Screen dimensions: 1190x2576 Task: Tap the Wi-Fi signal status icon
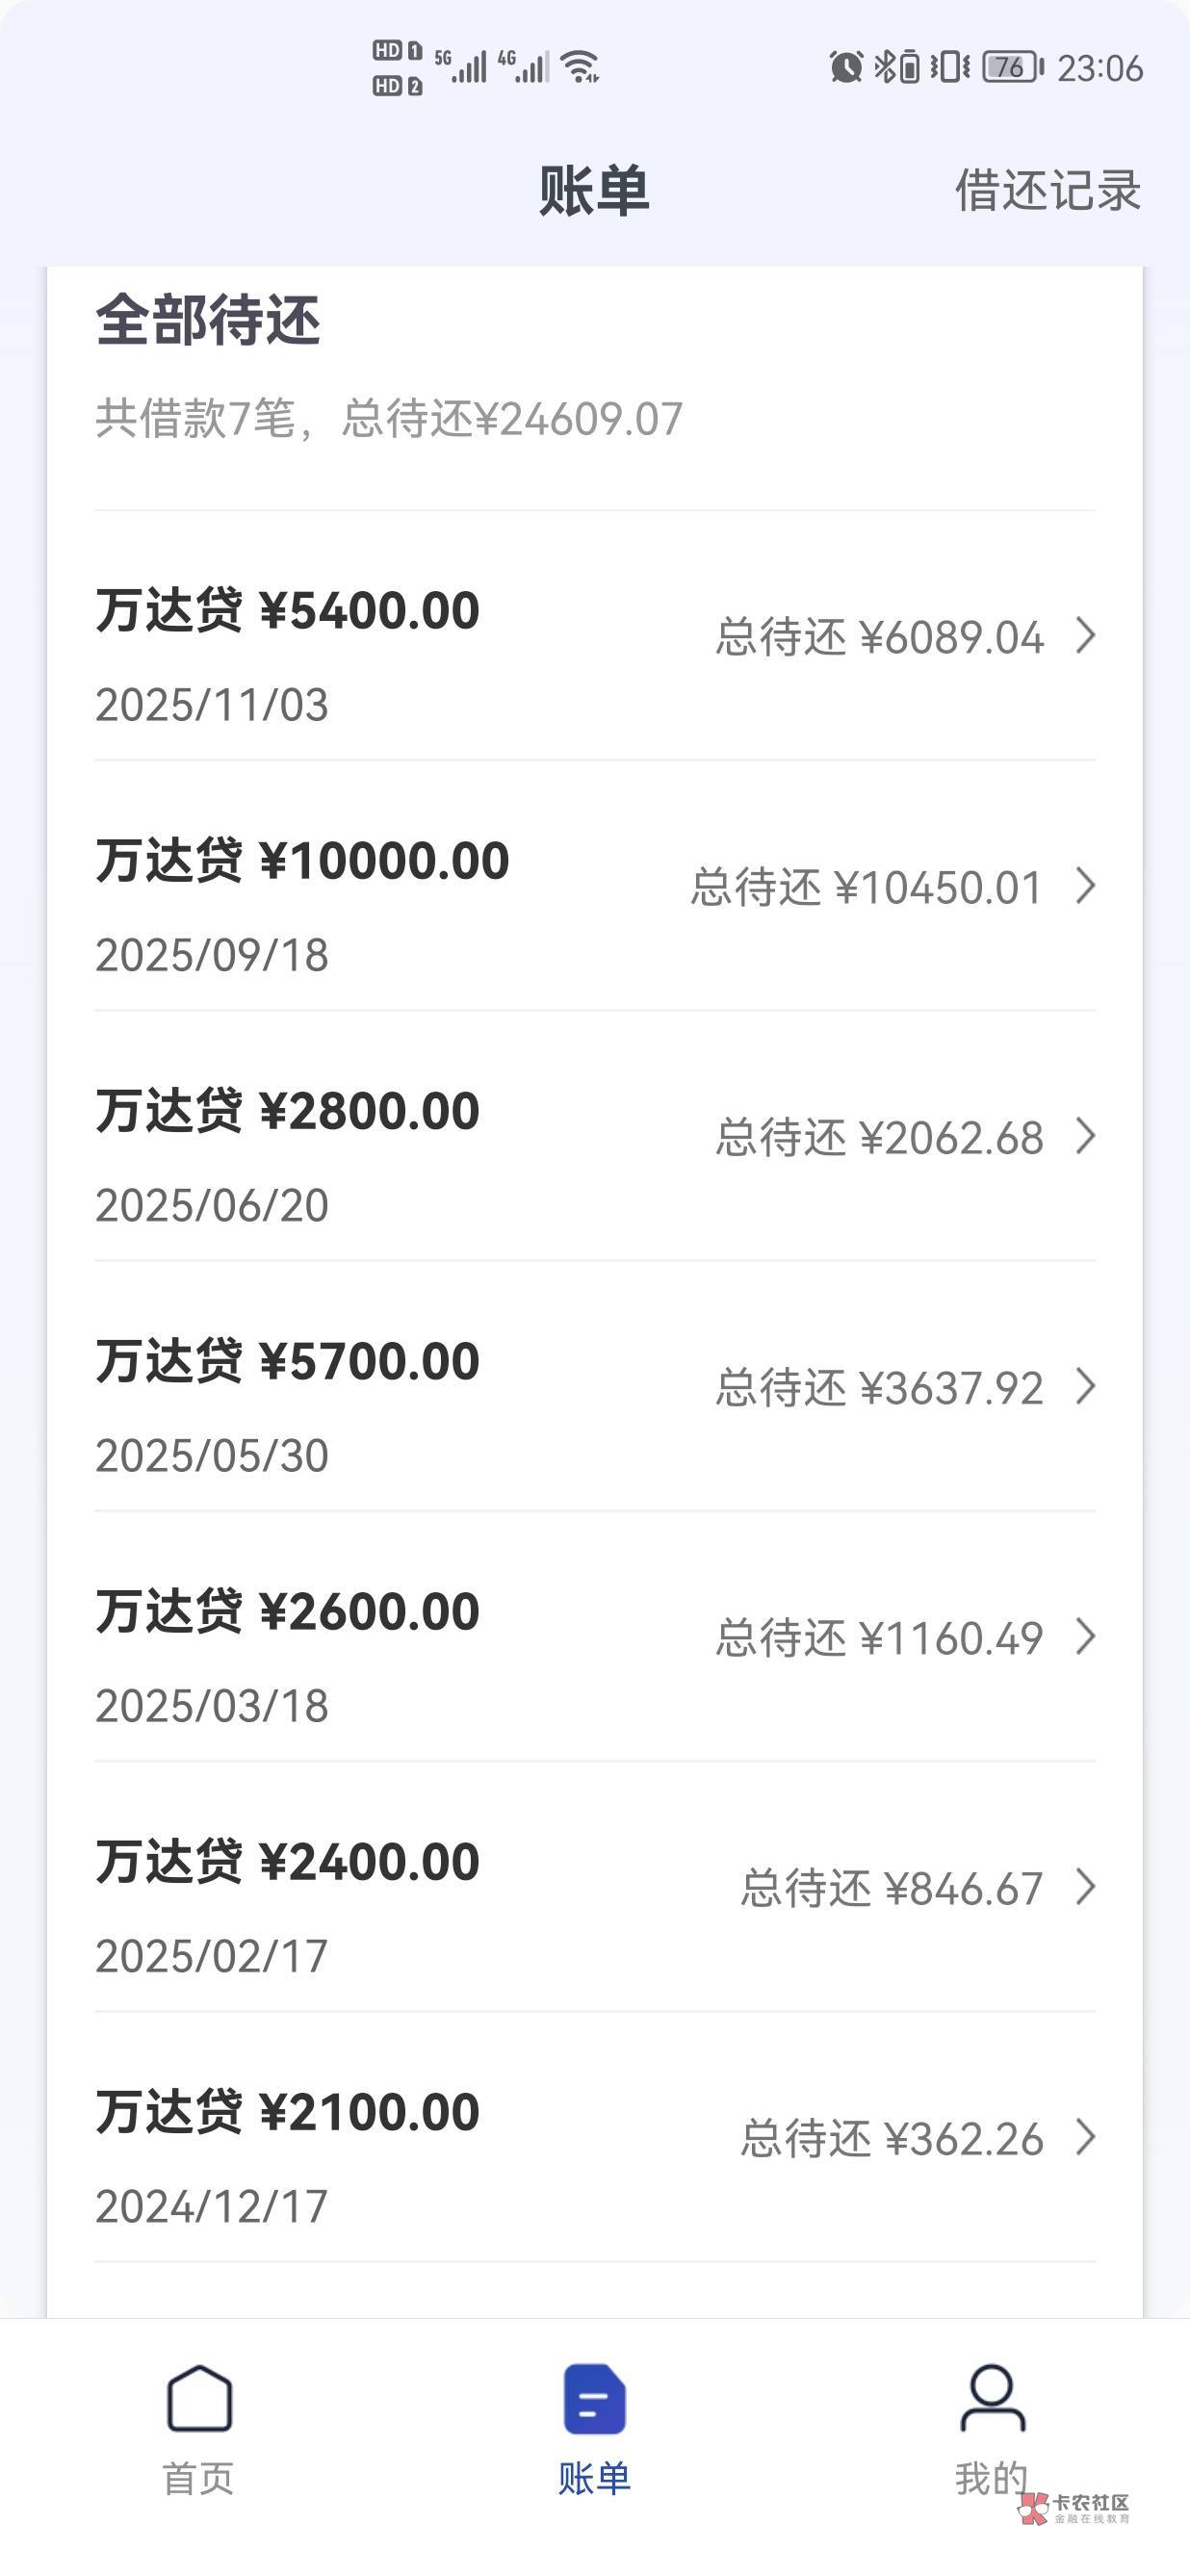tap(580, 67)
